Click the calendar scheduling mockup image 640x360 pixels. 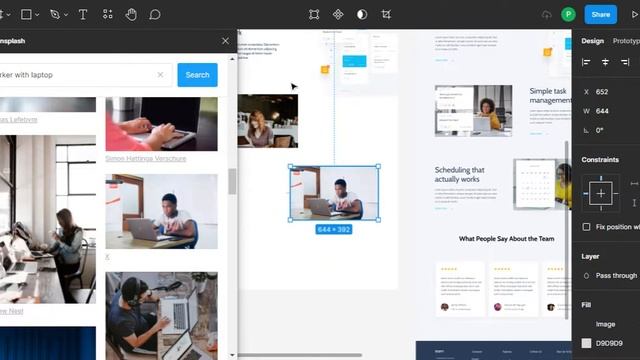542,184
